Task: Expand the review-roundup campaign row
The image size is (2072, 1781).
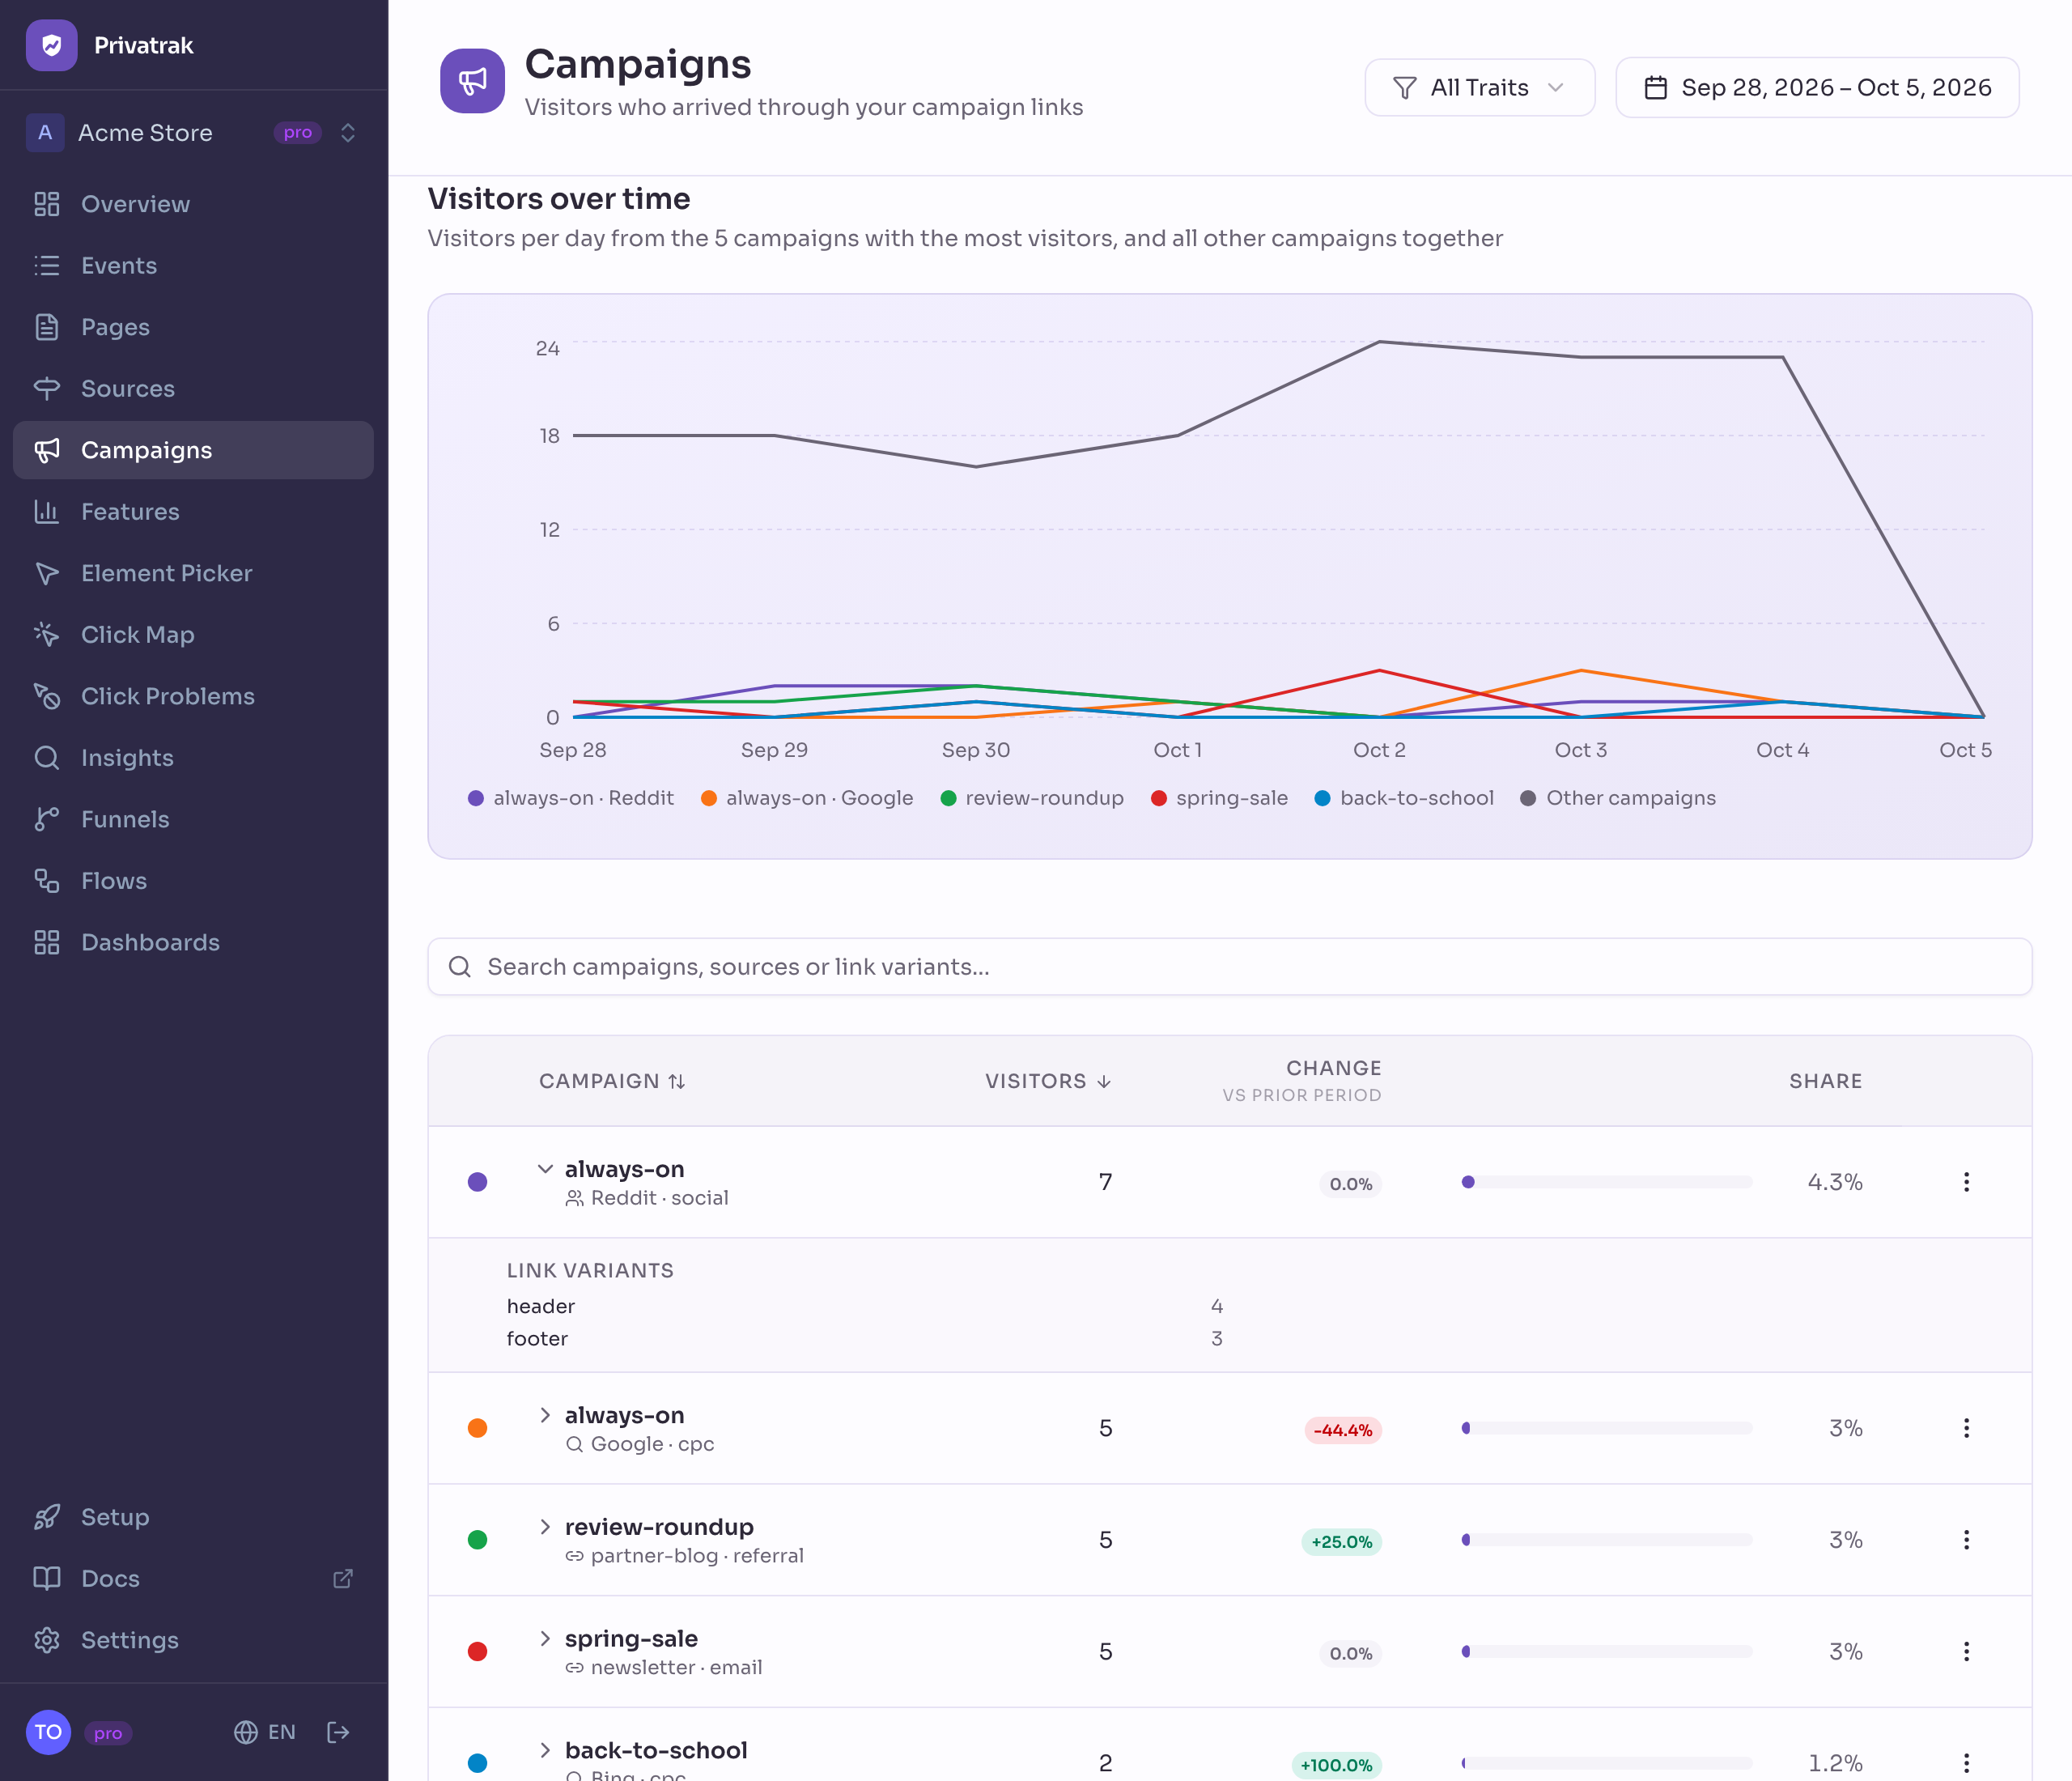Action: (545, 1526)
